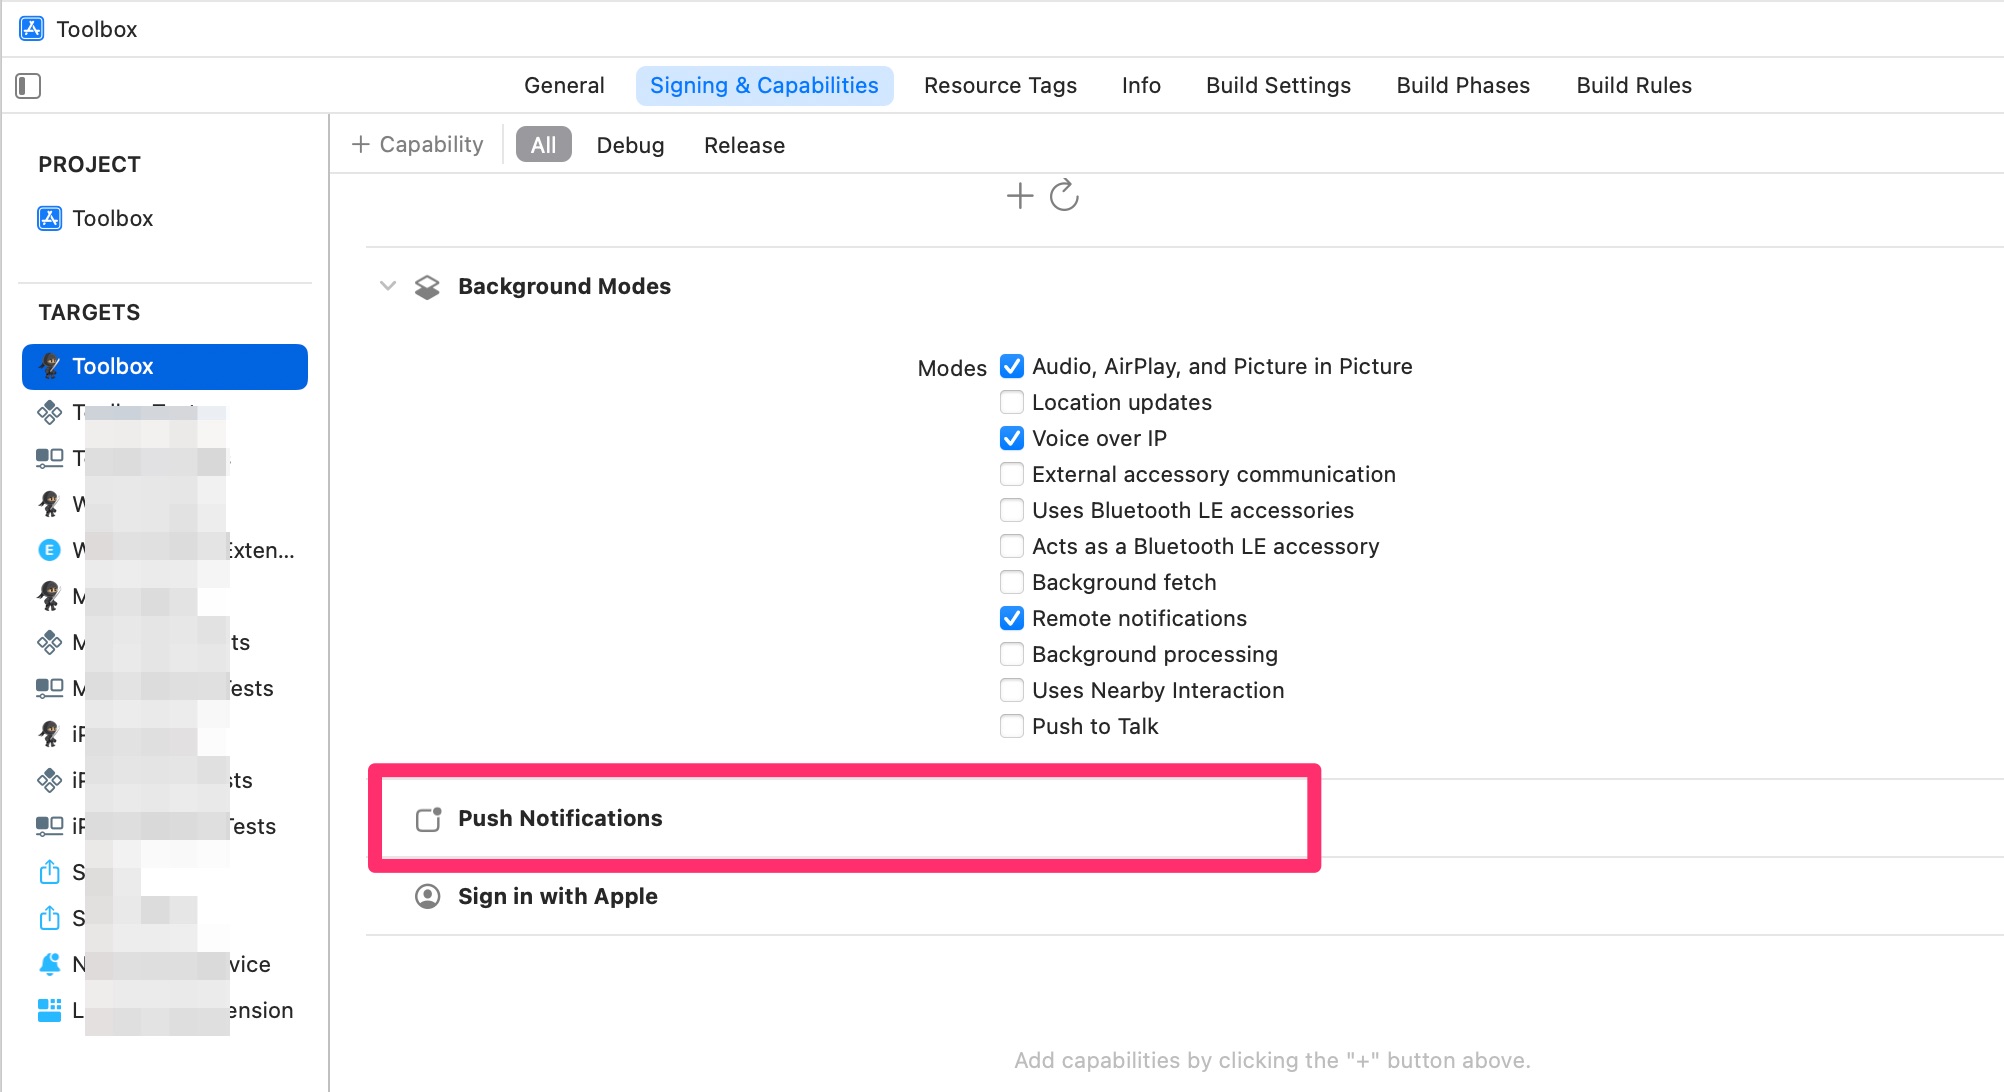Collapse the Background Modes section
The width and height of the screenshot is (2004, 1092).
coord(387,285)
